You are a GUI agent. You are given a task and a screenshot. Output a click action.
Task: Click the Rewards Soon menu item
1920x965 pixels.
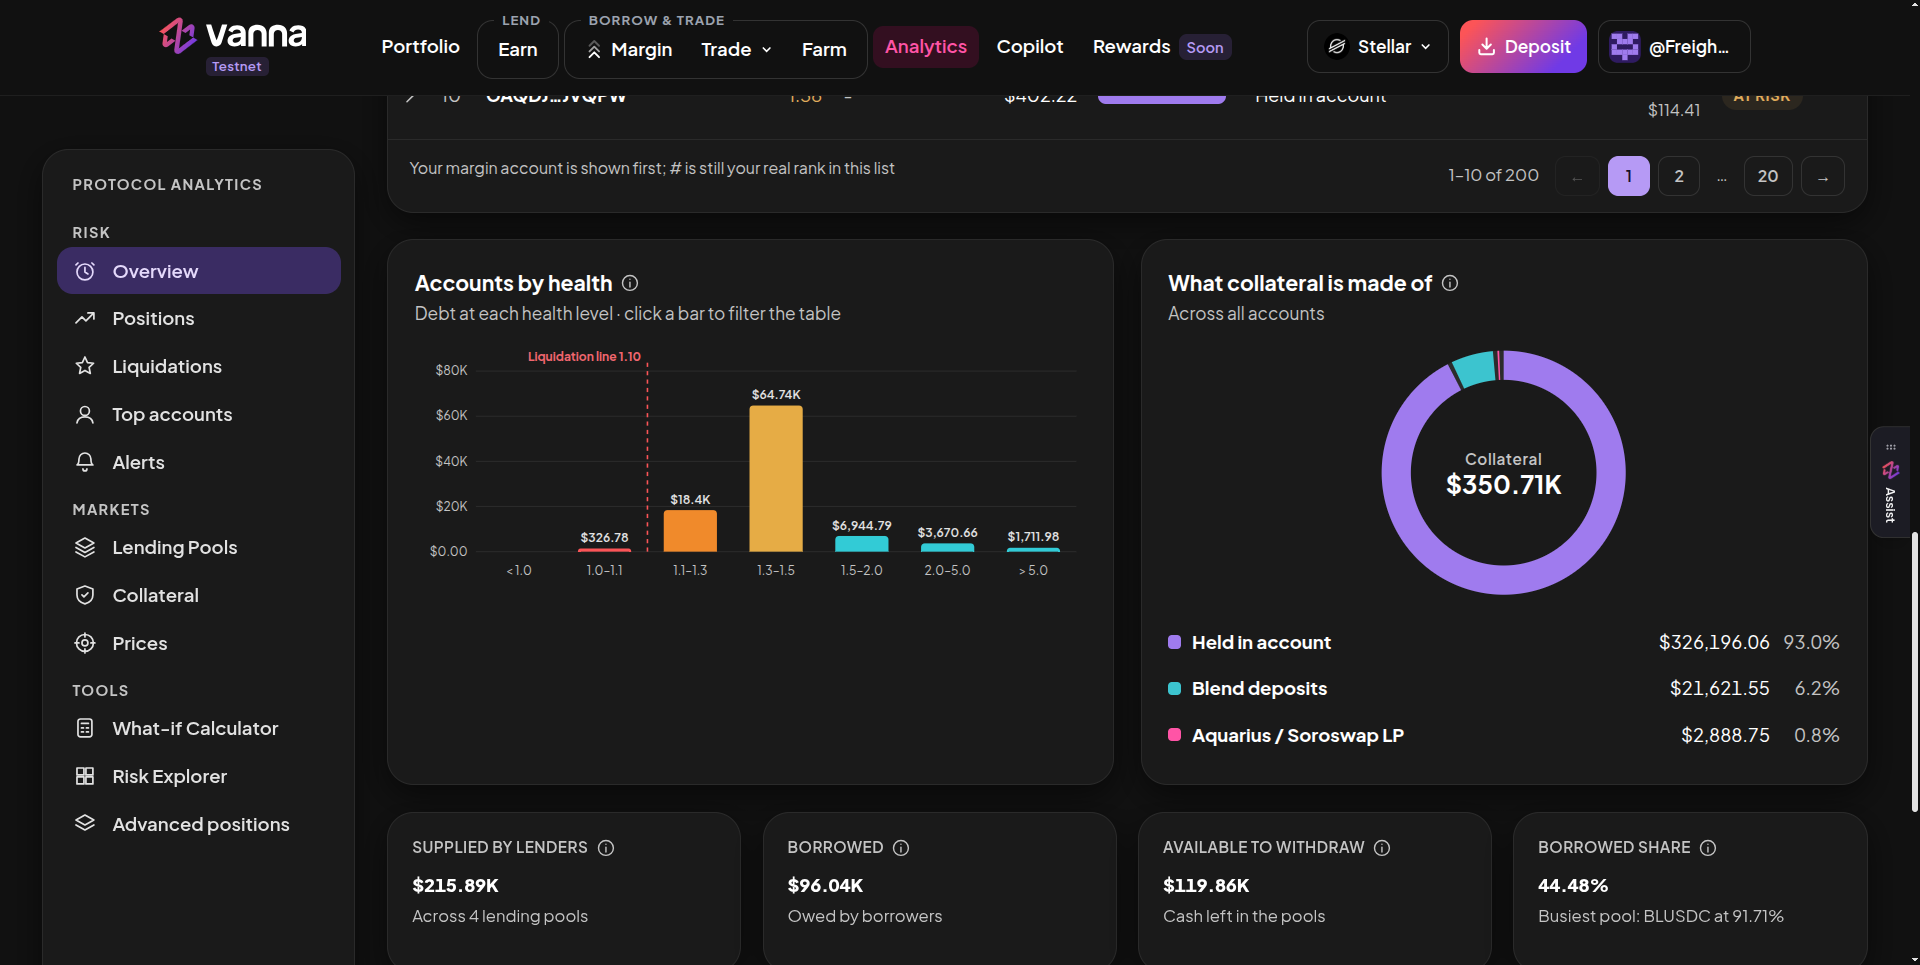click(x=1161, y=47)
